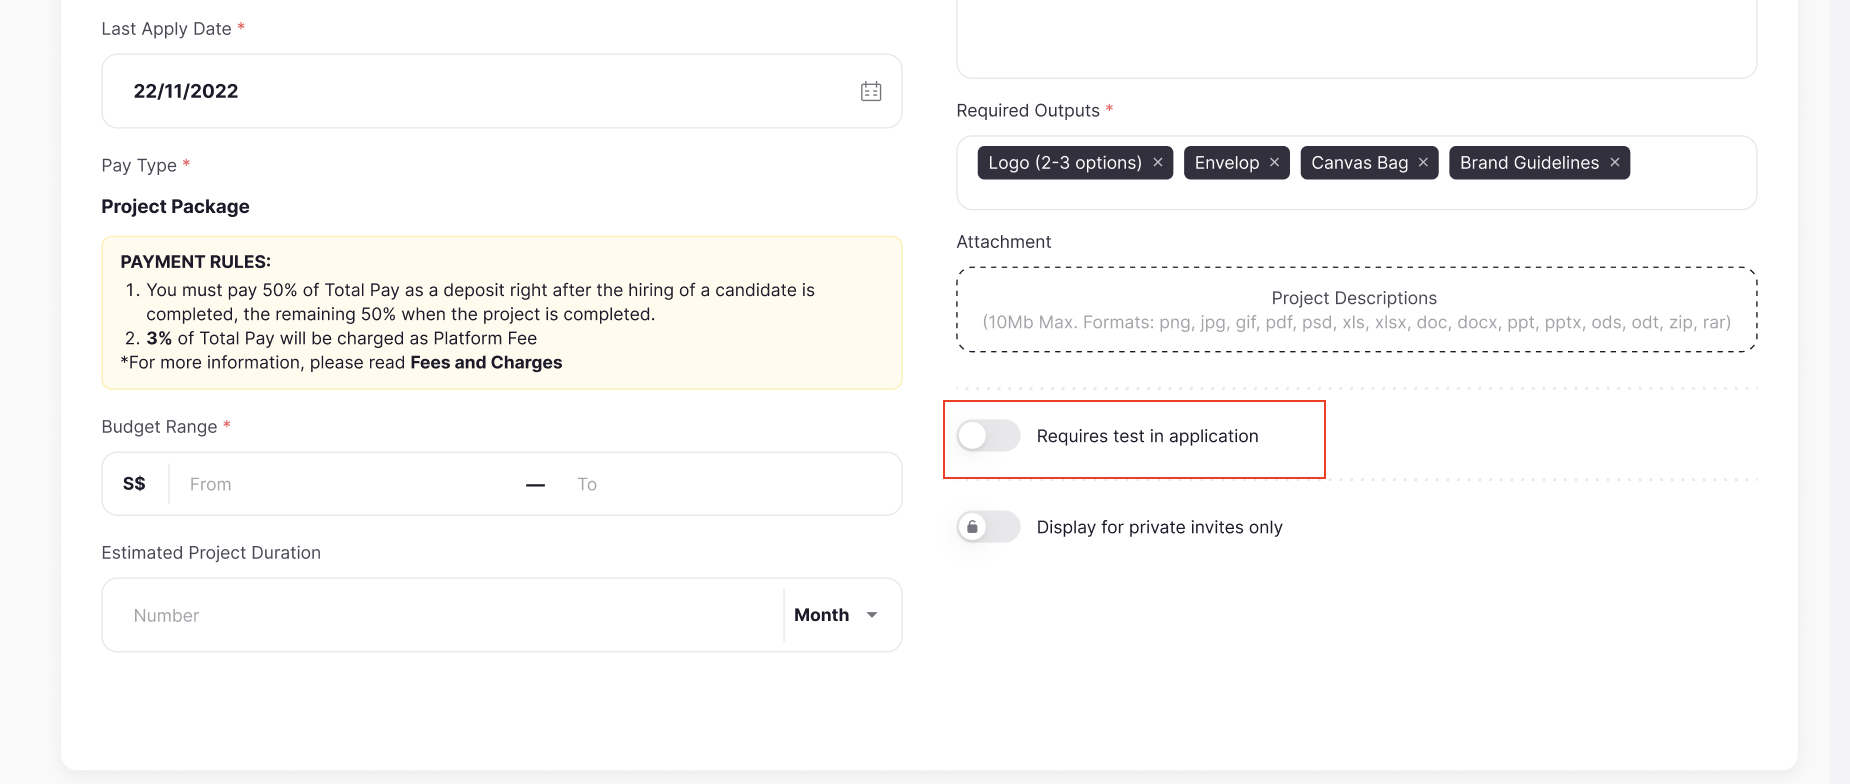Screen dimensions: 1850x784
Task: Click the Last Apply Date field
Action: tap(480, 91)
